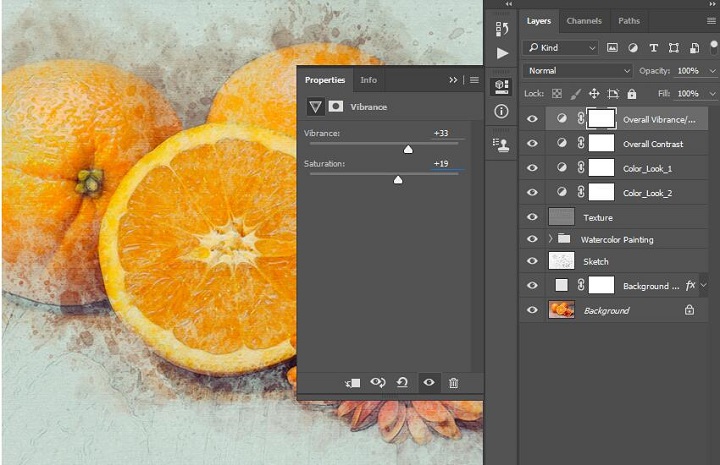720x465 pixels.
Task: Click the Vibrance slider handle
Action: tap(408, 150)
